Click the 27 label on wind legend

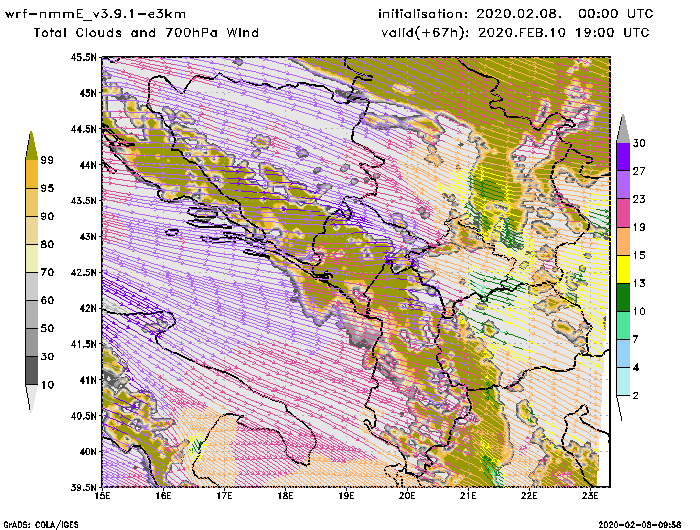pyautogui.click(x=639, y=171)
